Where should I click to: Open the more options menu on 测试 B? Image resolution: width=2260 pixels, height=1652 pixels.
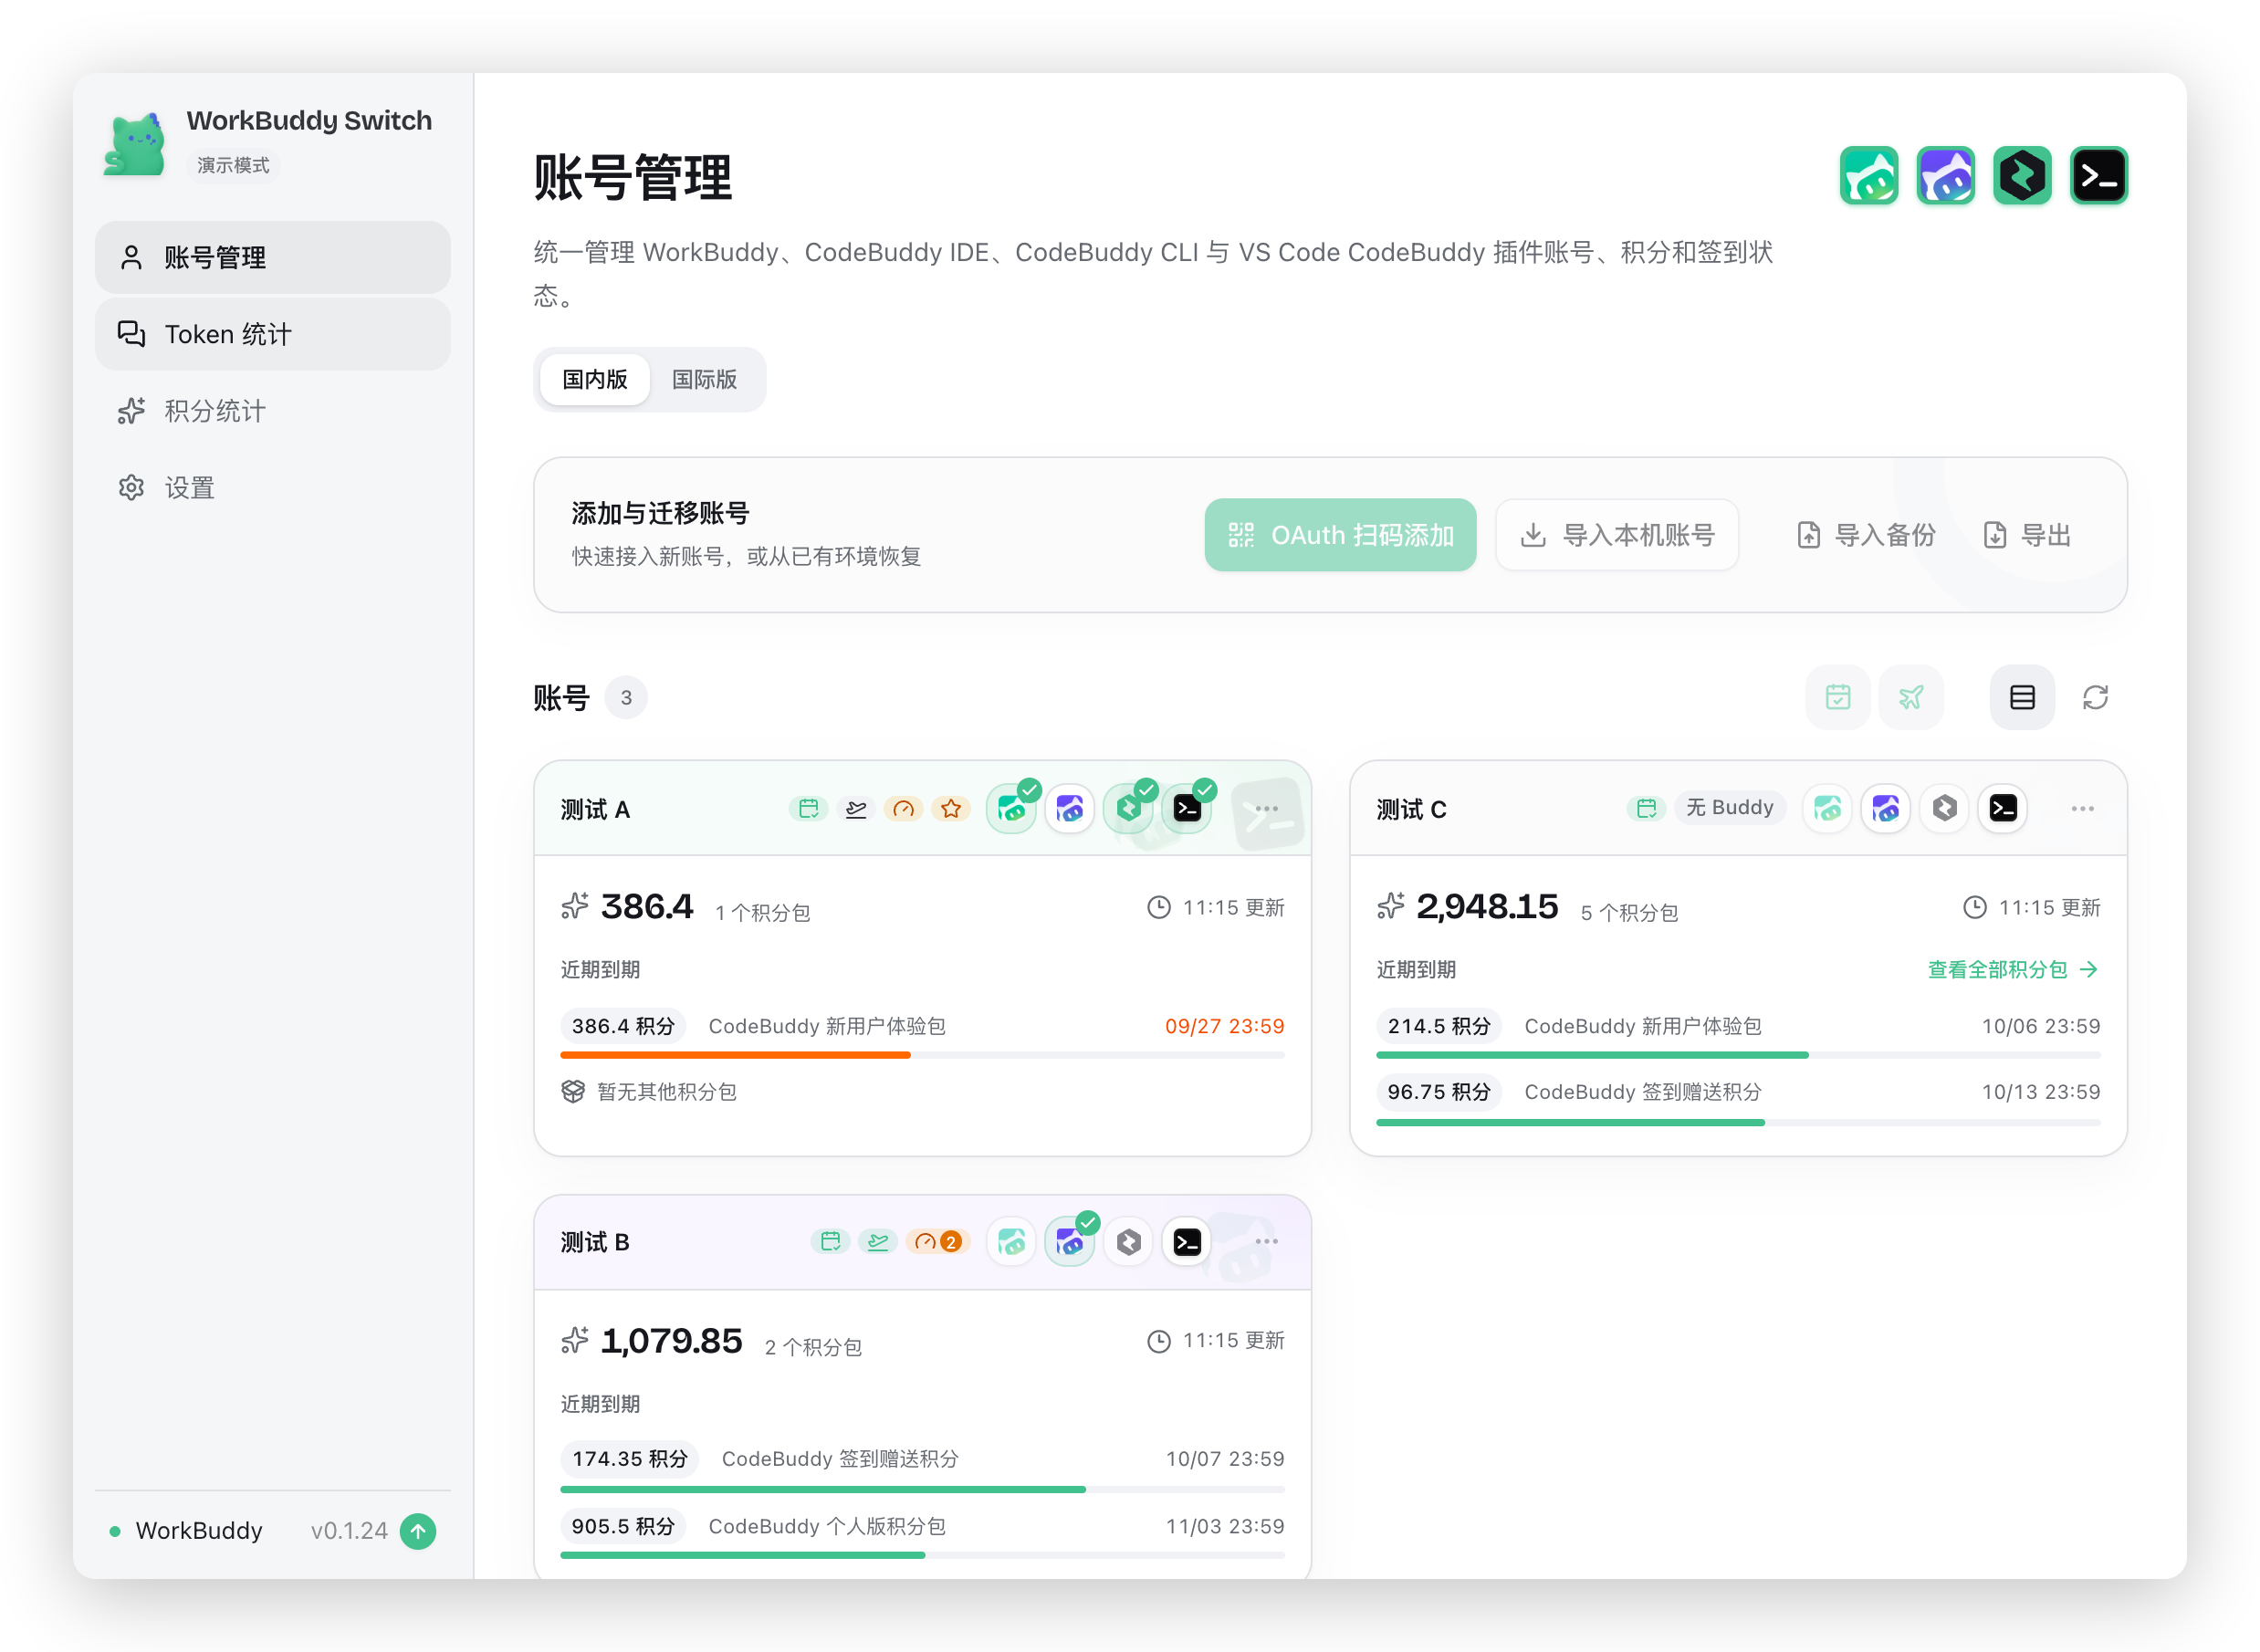tap(1266, 1242)
